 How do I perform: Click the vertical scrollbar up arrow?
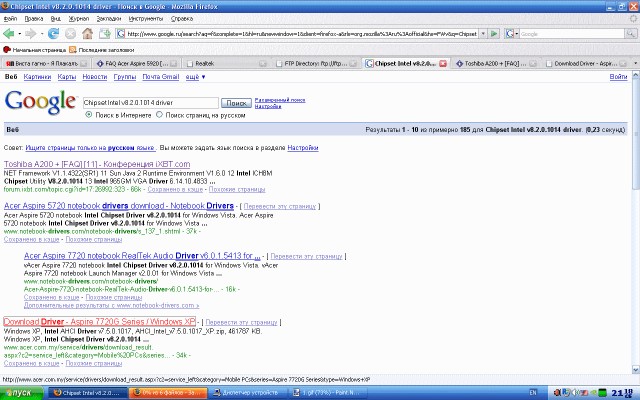pos(636,75)
